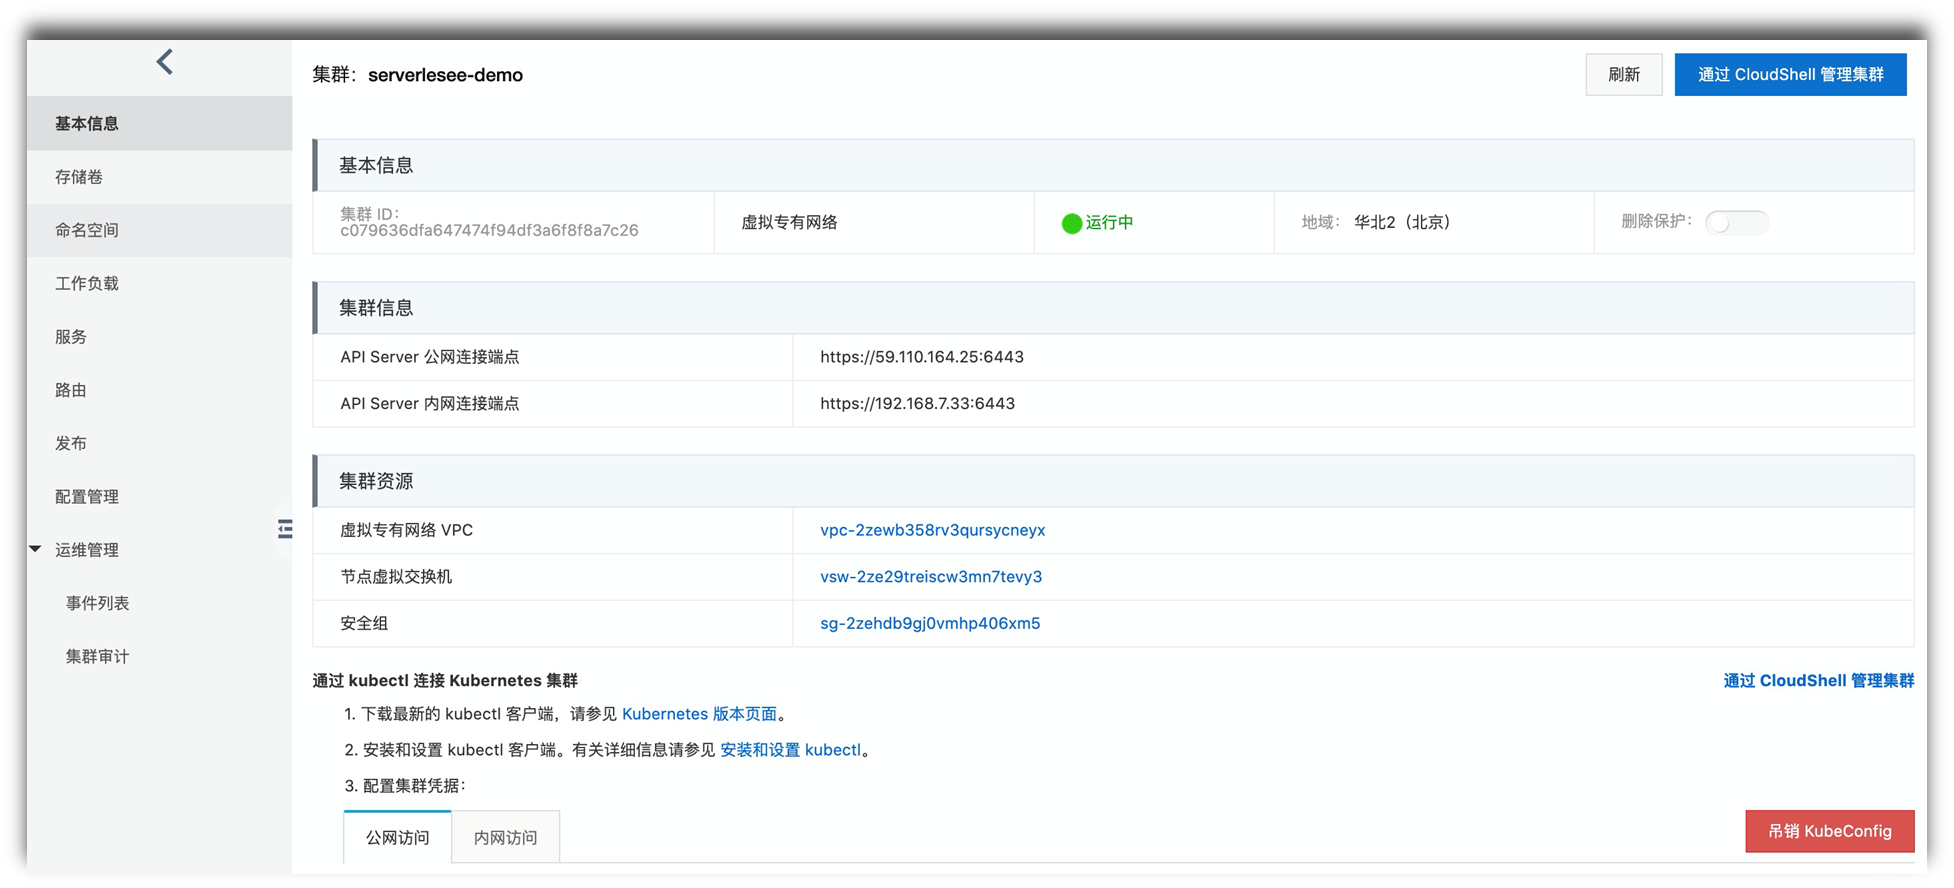The width and height of the screenshot is (1954, 888).
Task: Collapse the 运维管理 menu group
Action: [36, 549]
